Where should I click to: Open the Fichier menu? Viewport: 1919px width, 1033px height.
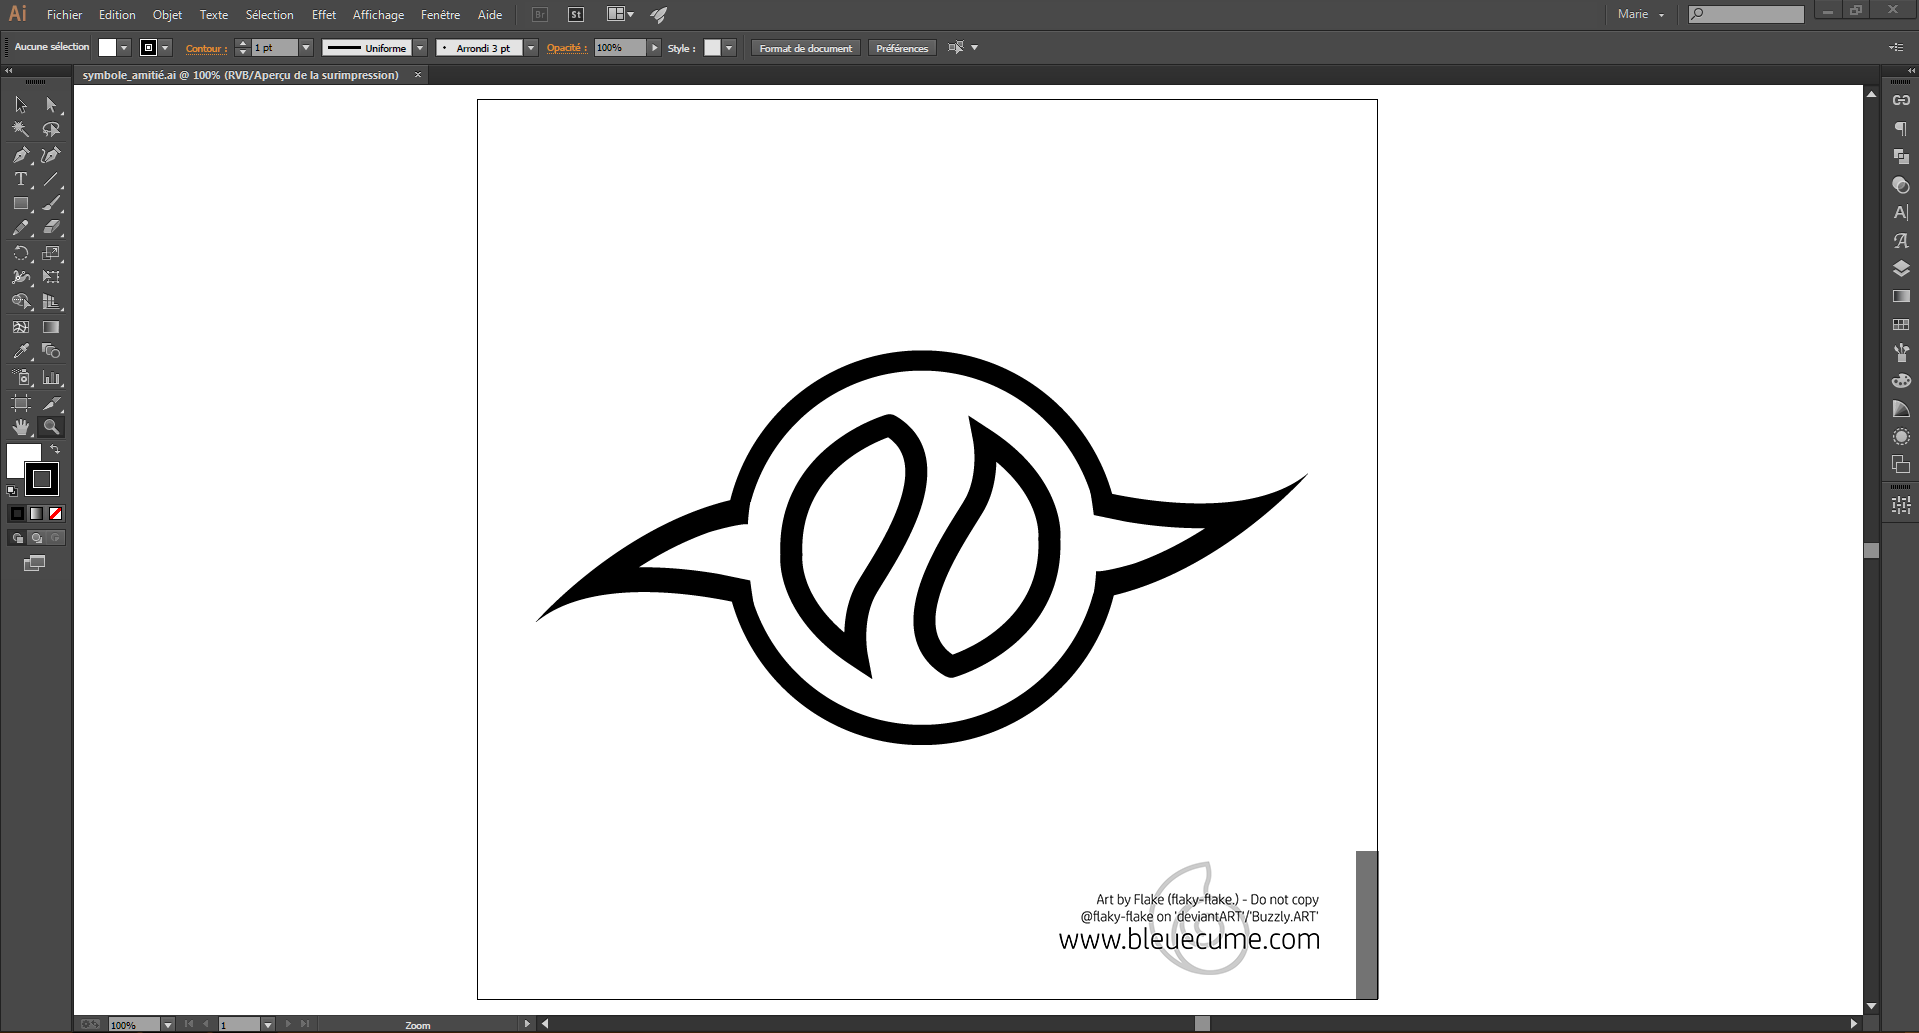(x=64, y=15)
